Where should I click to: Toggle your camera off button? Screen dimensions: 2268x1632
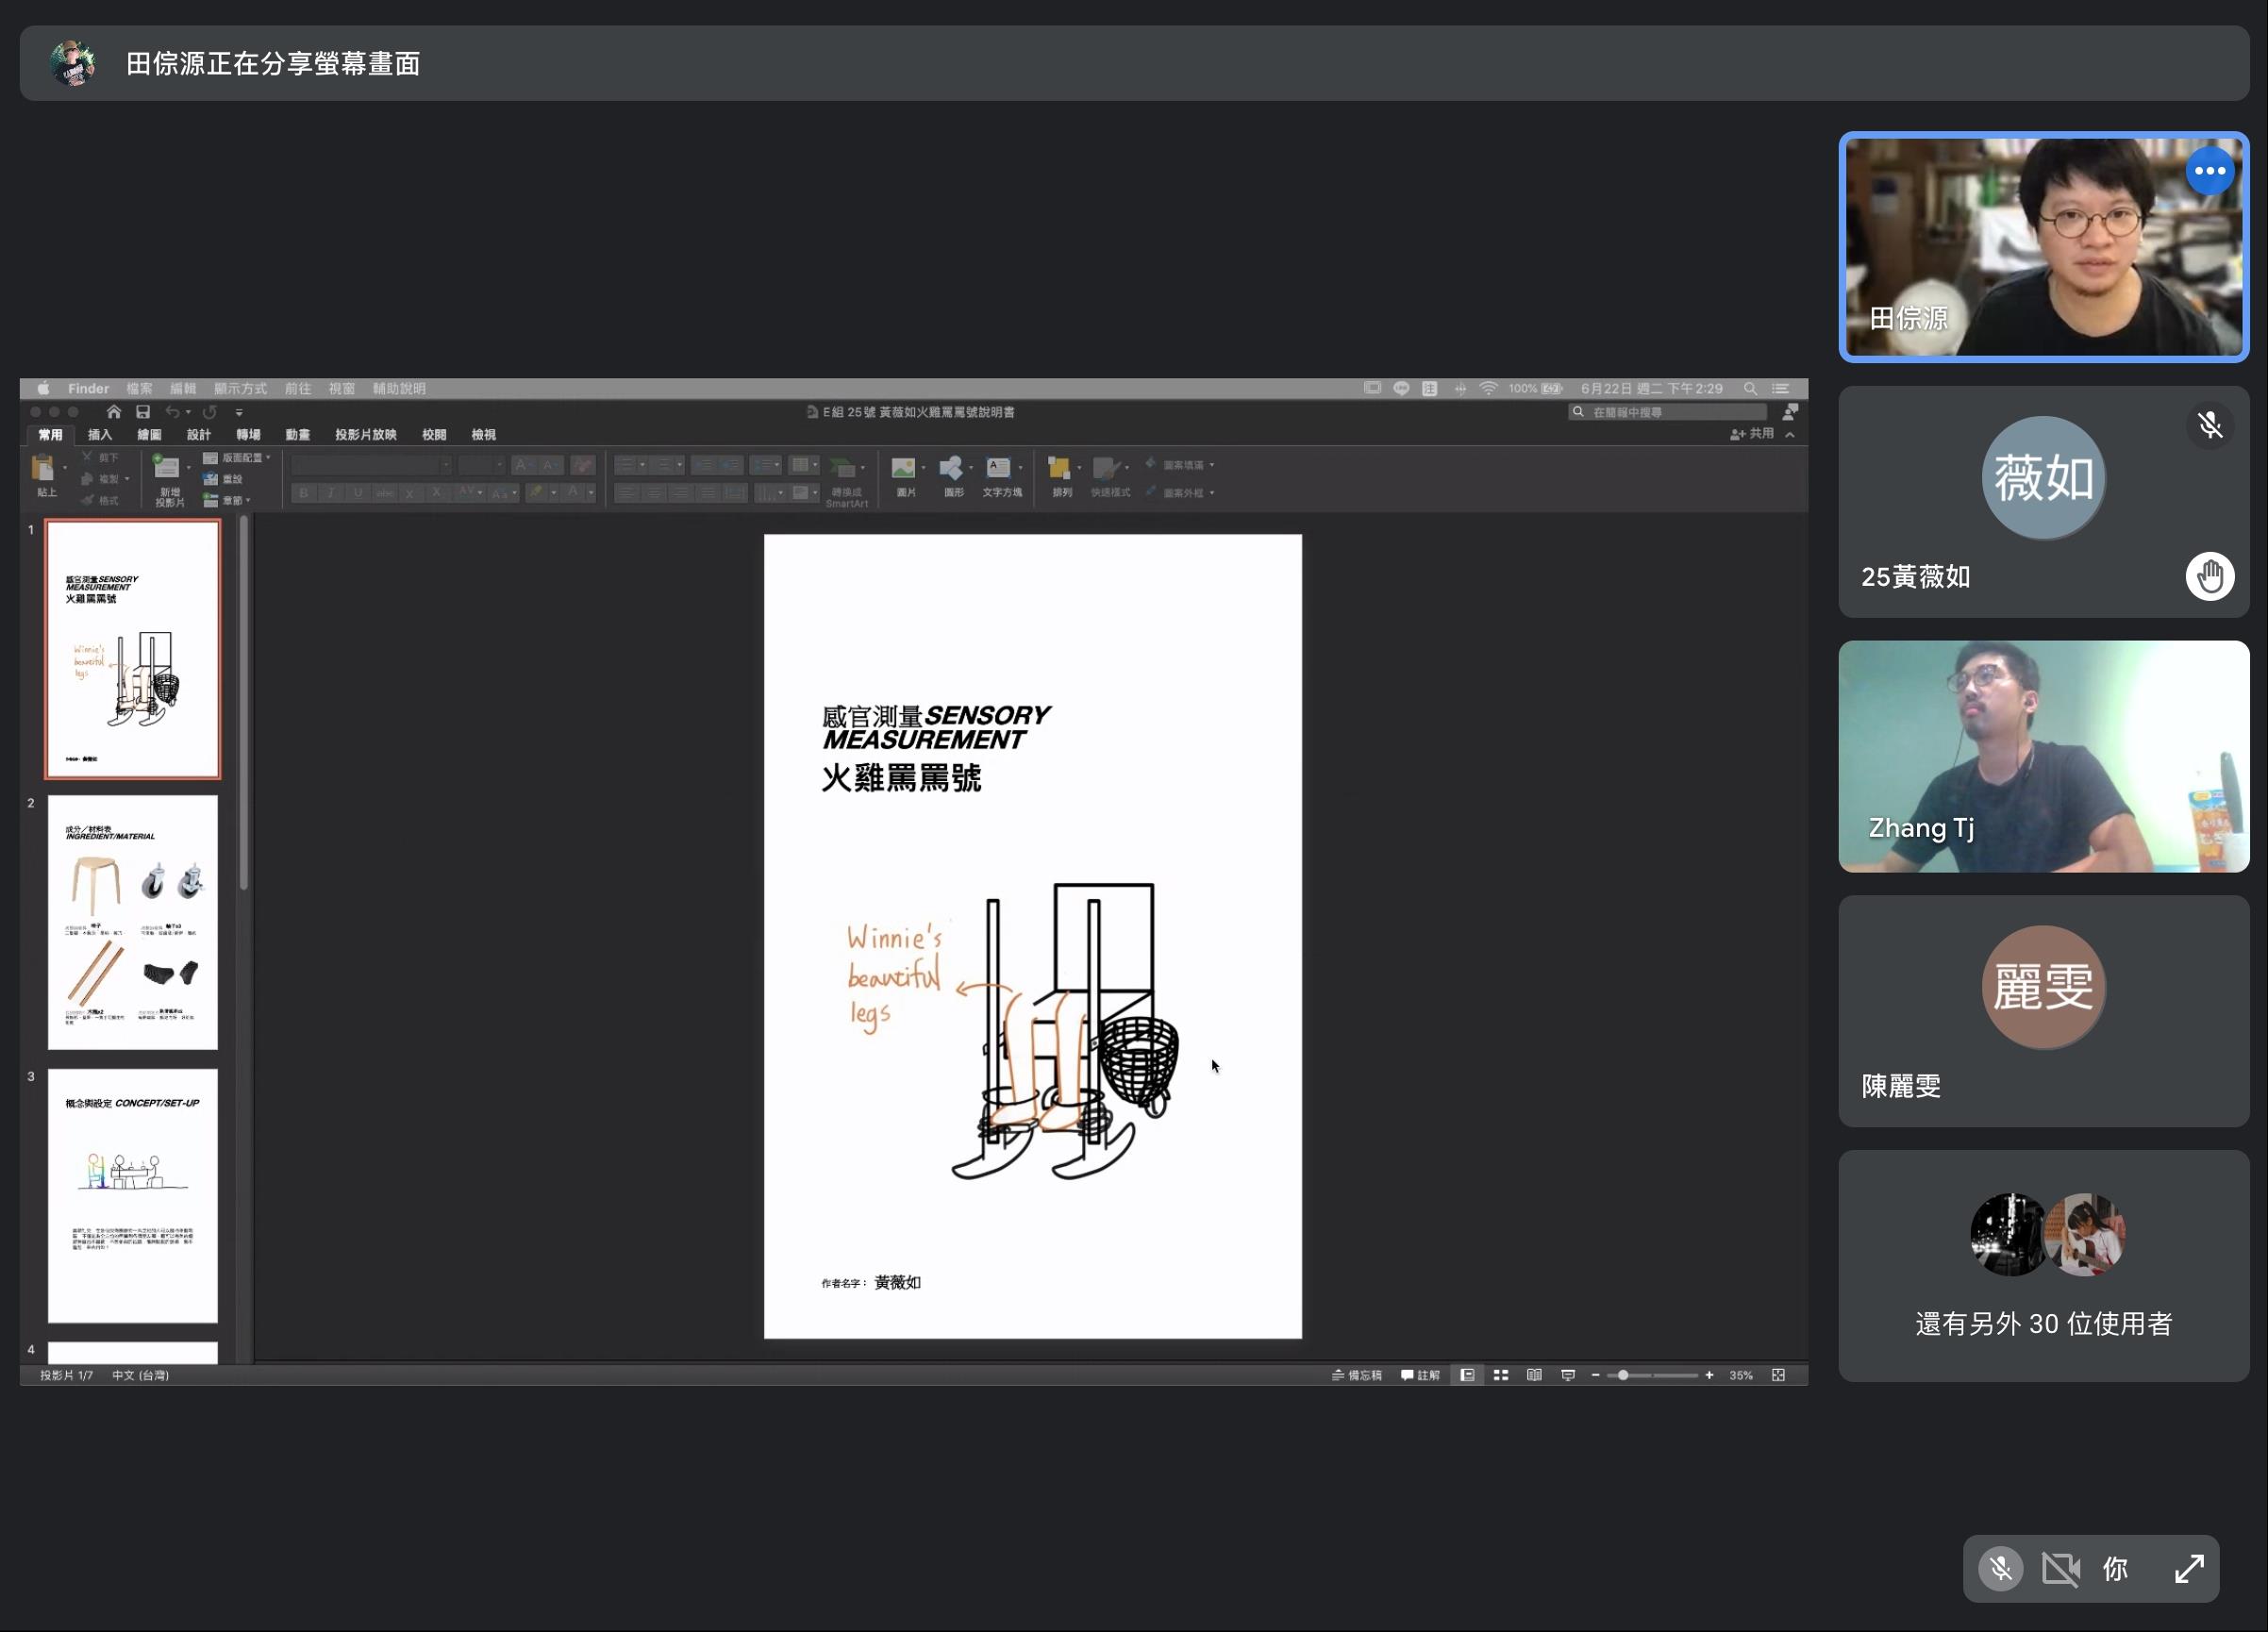tap(2060, 1569)
